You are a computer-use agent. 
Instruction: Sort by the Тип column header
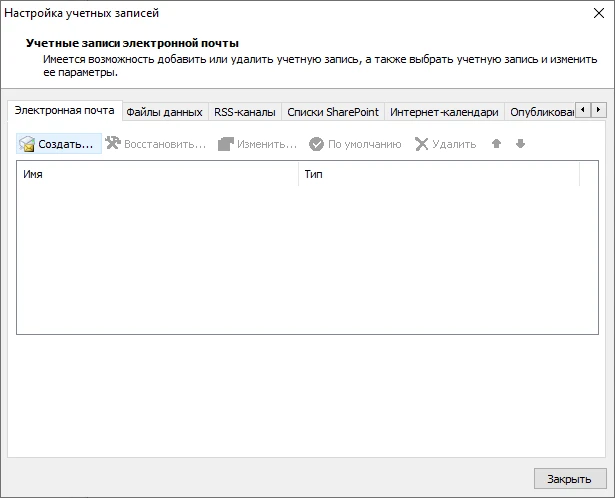pyautogui.click(x=438, y=174)
